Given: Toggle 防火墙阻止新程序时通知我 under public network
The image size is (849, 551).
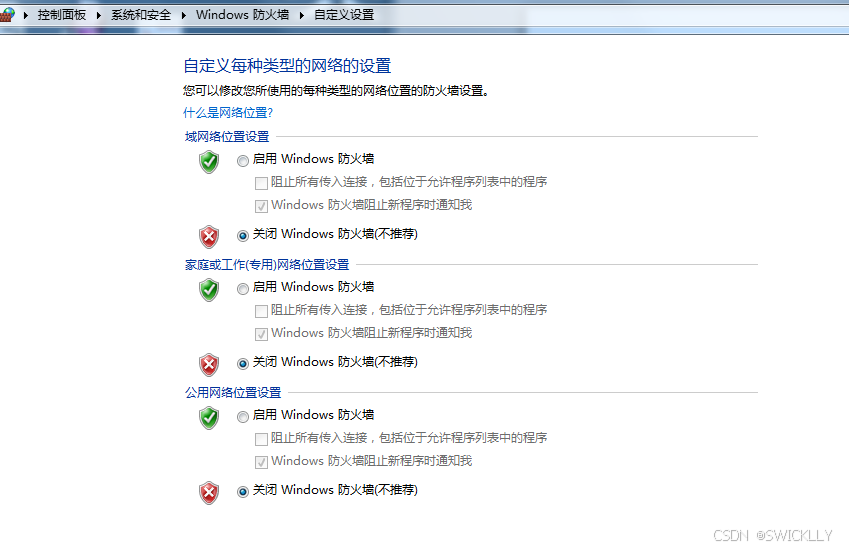Looking at the screenshot, I should [x=262, y=462].
